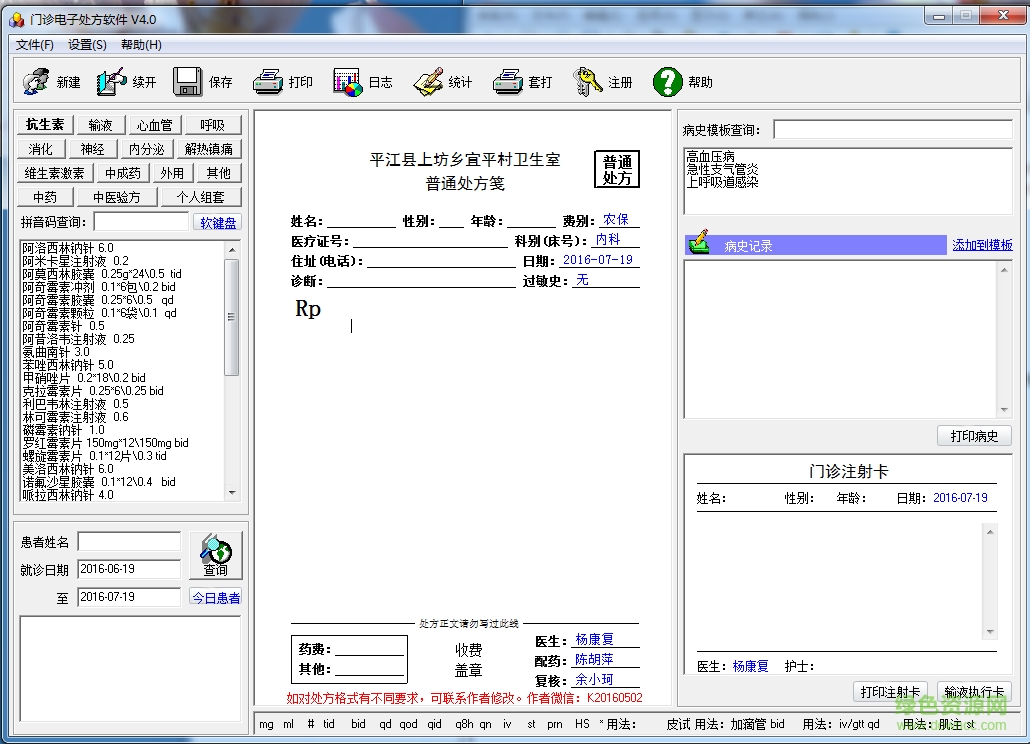Click the 新建 (New) toolbar icon
This screenshot has width=1030, height=744.
click(35, 82)
